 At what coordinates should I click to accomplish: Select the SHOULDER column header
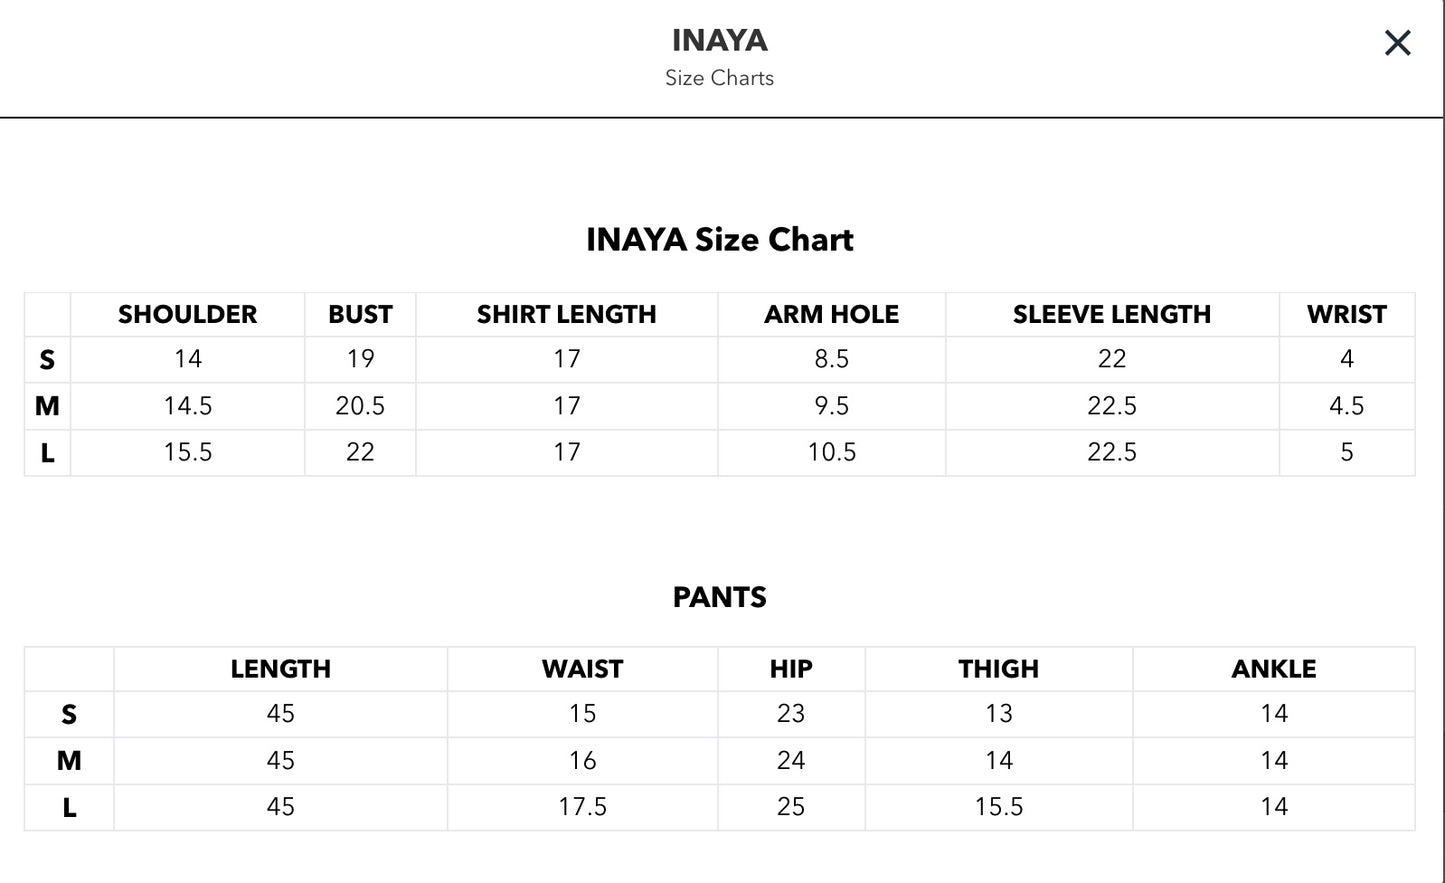188,314
